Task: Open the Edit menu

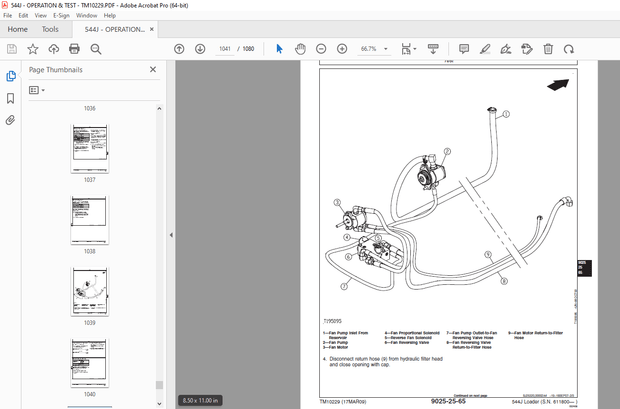Action: tap(23, 16)
